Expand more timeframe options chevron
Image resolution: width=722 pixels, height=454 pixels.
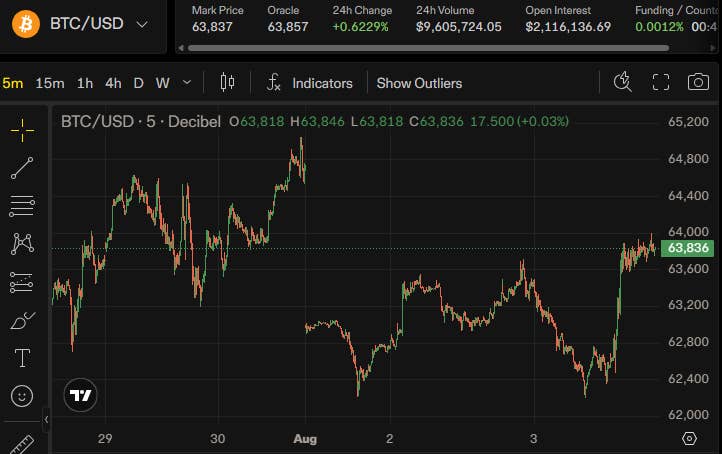(x=186, y=83)
